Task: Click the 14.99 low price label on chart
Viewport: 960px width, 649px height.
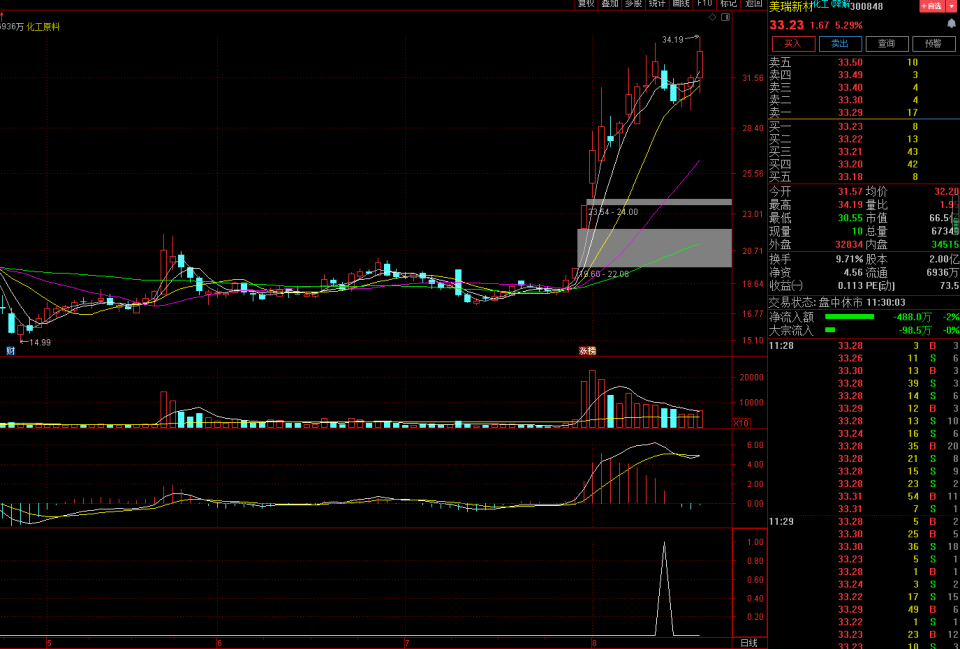Action: pos(40,342)
